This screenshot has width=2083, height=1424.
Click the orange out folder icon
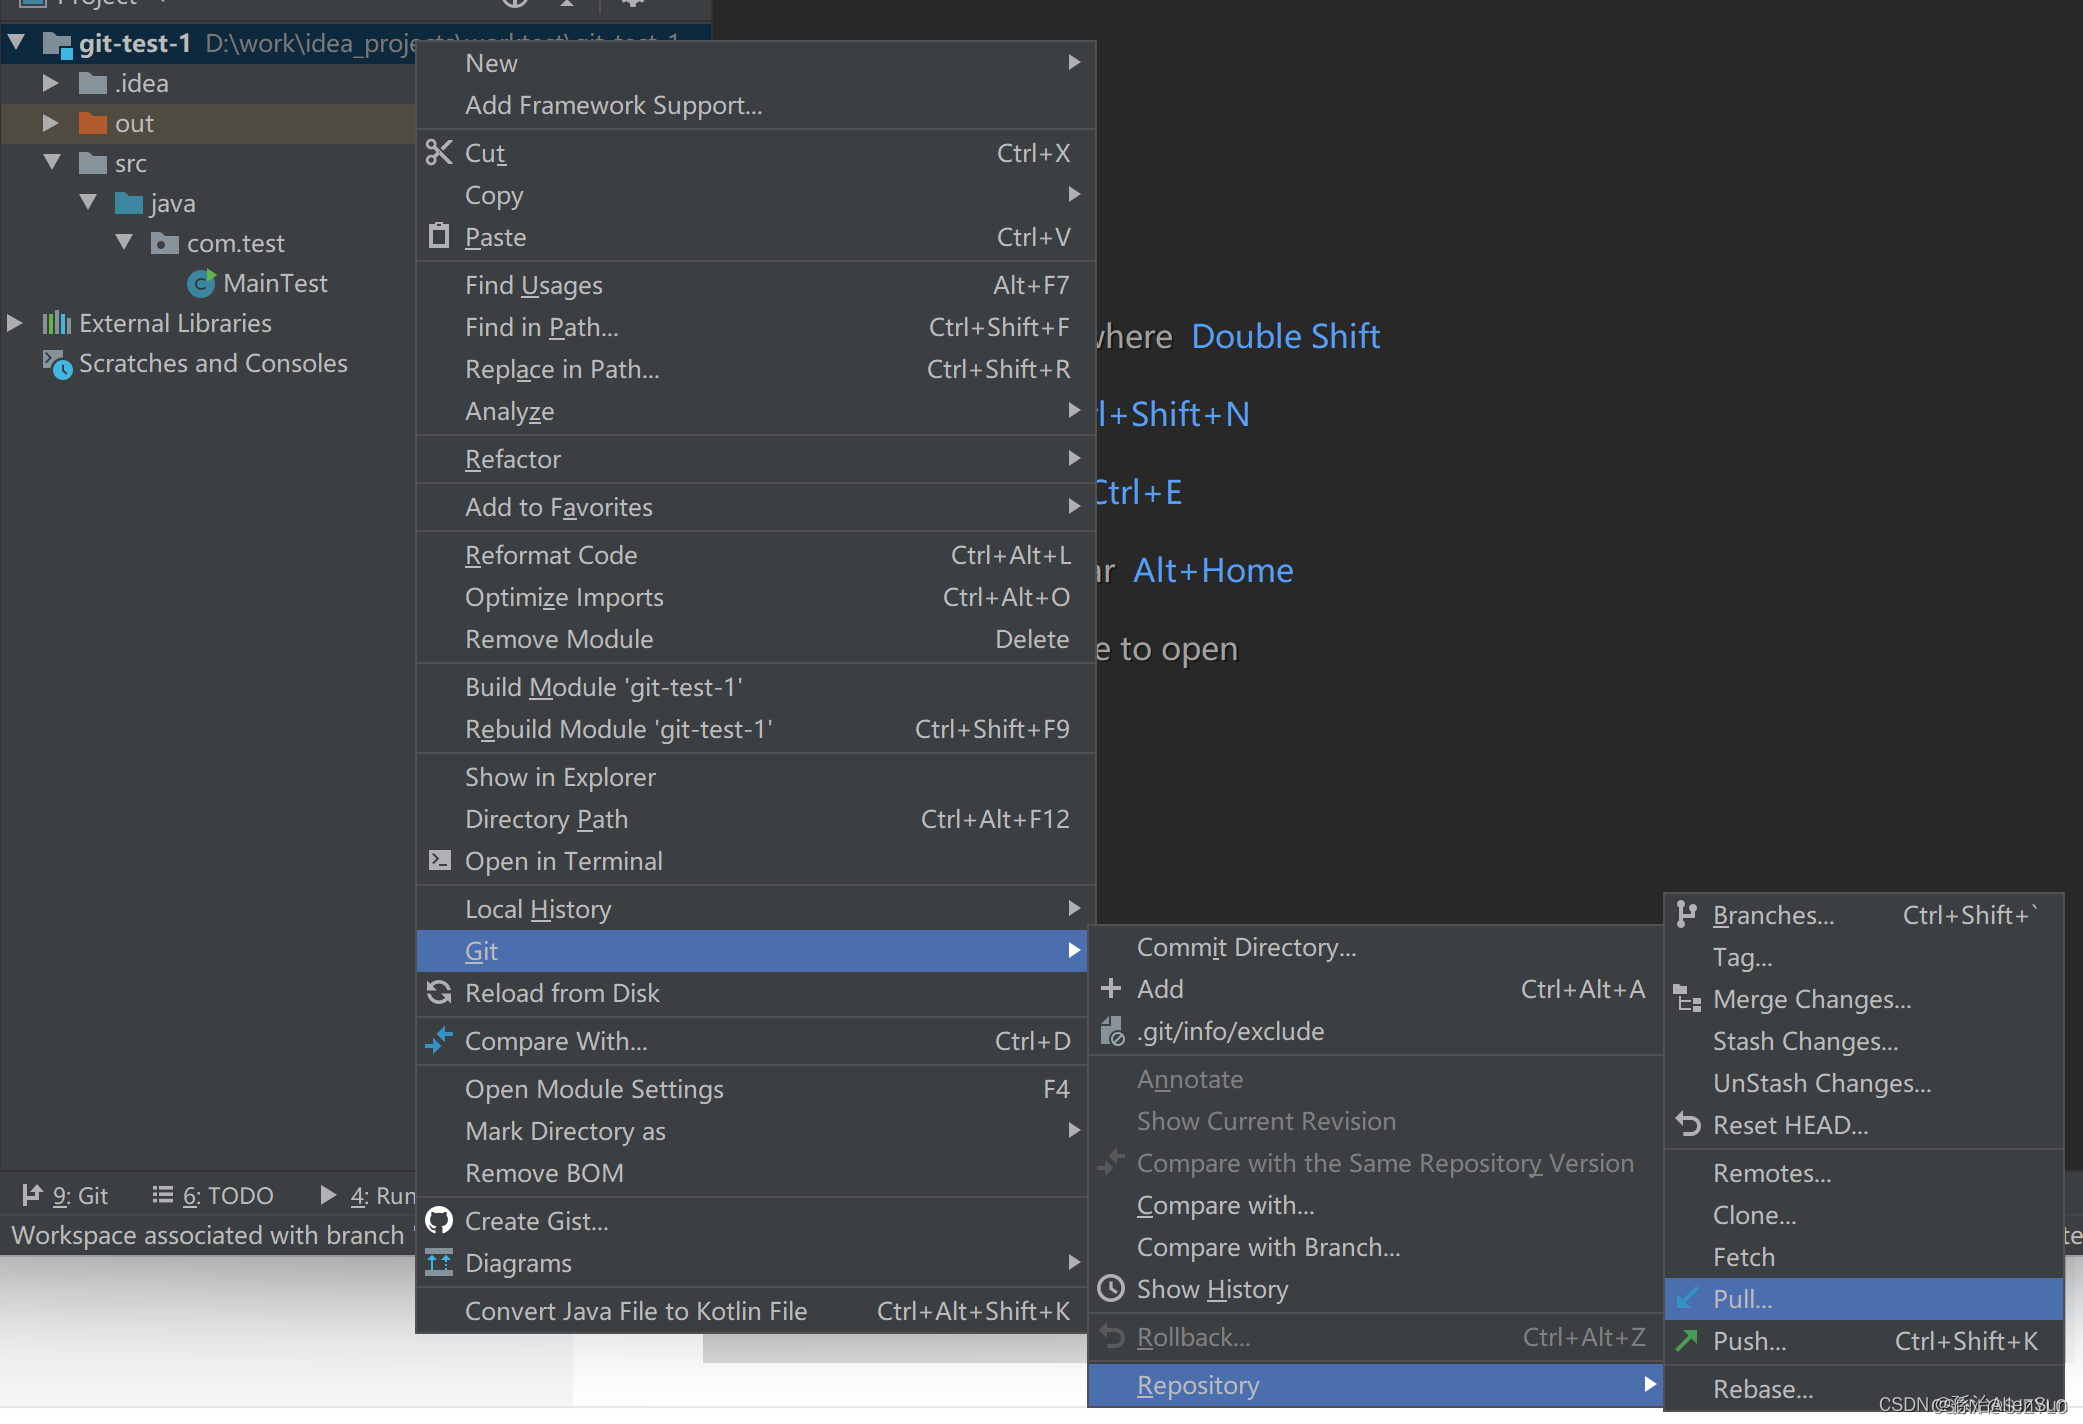pyautogui.click(x=93, y=122)
